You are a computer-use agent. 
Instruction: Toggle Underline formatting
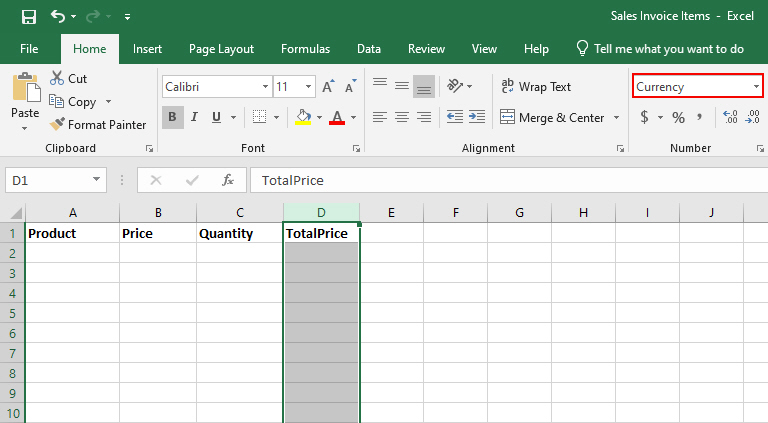tap(216, 117)
